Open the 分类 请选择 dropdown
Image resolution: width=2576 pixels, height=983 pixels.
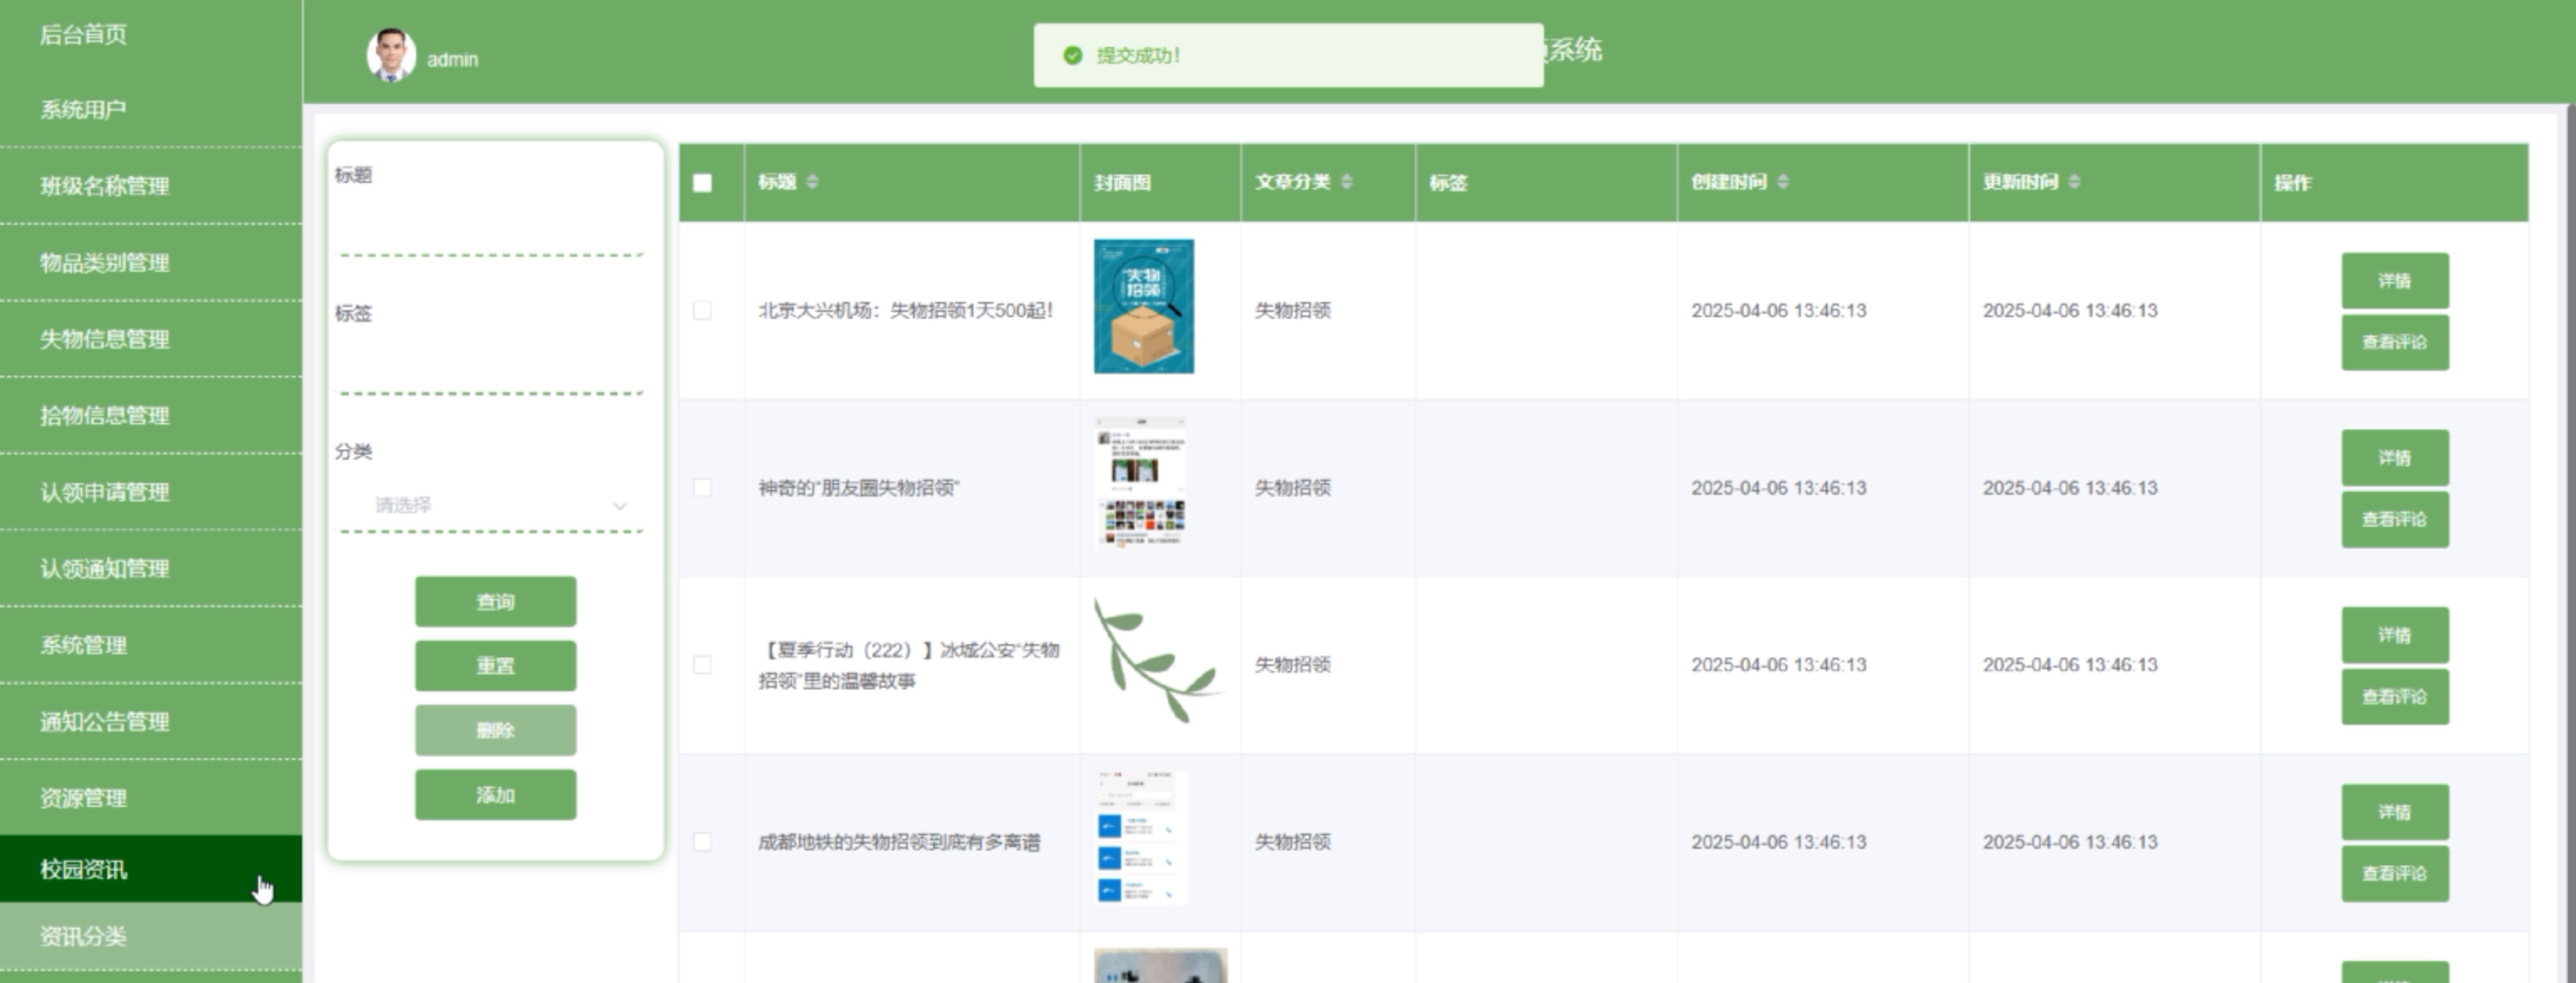492,505
